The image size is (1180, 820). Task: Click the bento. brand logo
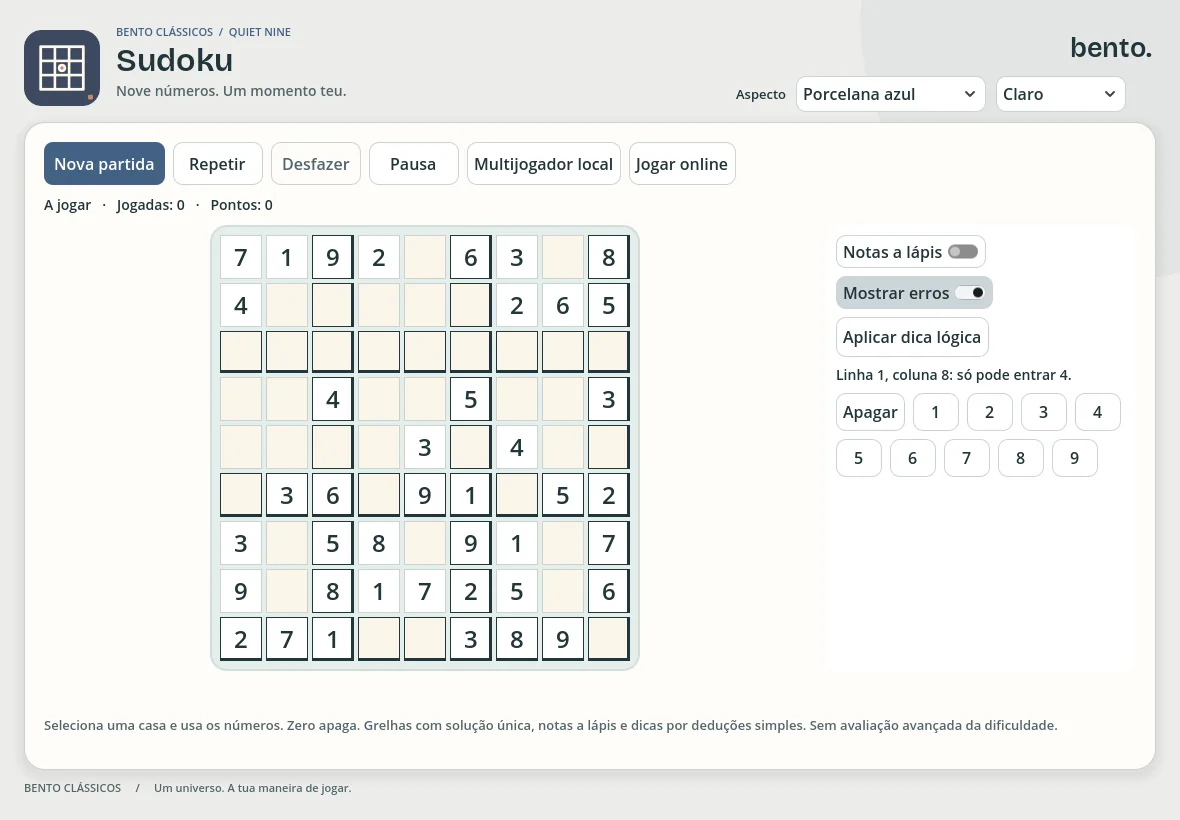[x=1111, y=47]
